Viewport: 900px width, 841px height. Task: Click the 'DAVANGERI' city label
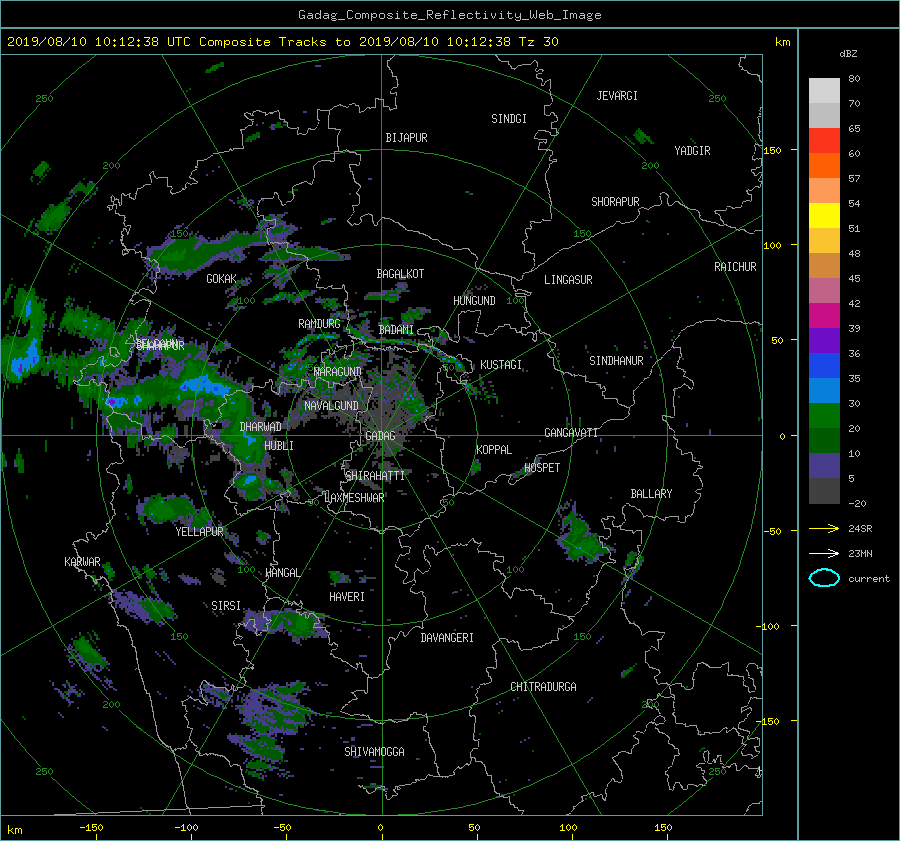click(x=447, y=638)
